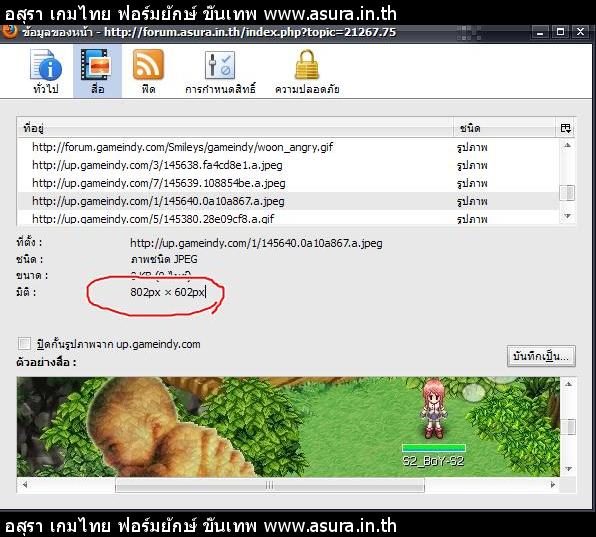The image size is (596, 537).
Task: Click the horizontal scrollbar thumb under preview
Action: 269,485
